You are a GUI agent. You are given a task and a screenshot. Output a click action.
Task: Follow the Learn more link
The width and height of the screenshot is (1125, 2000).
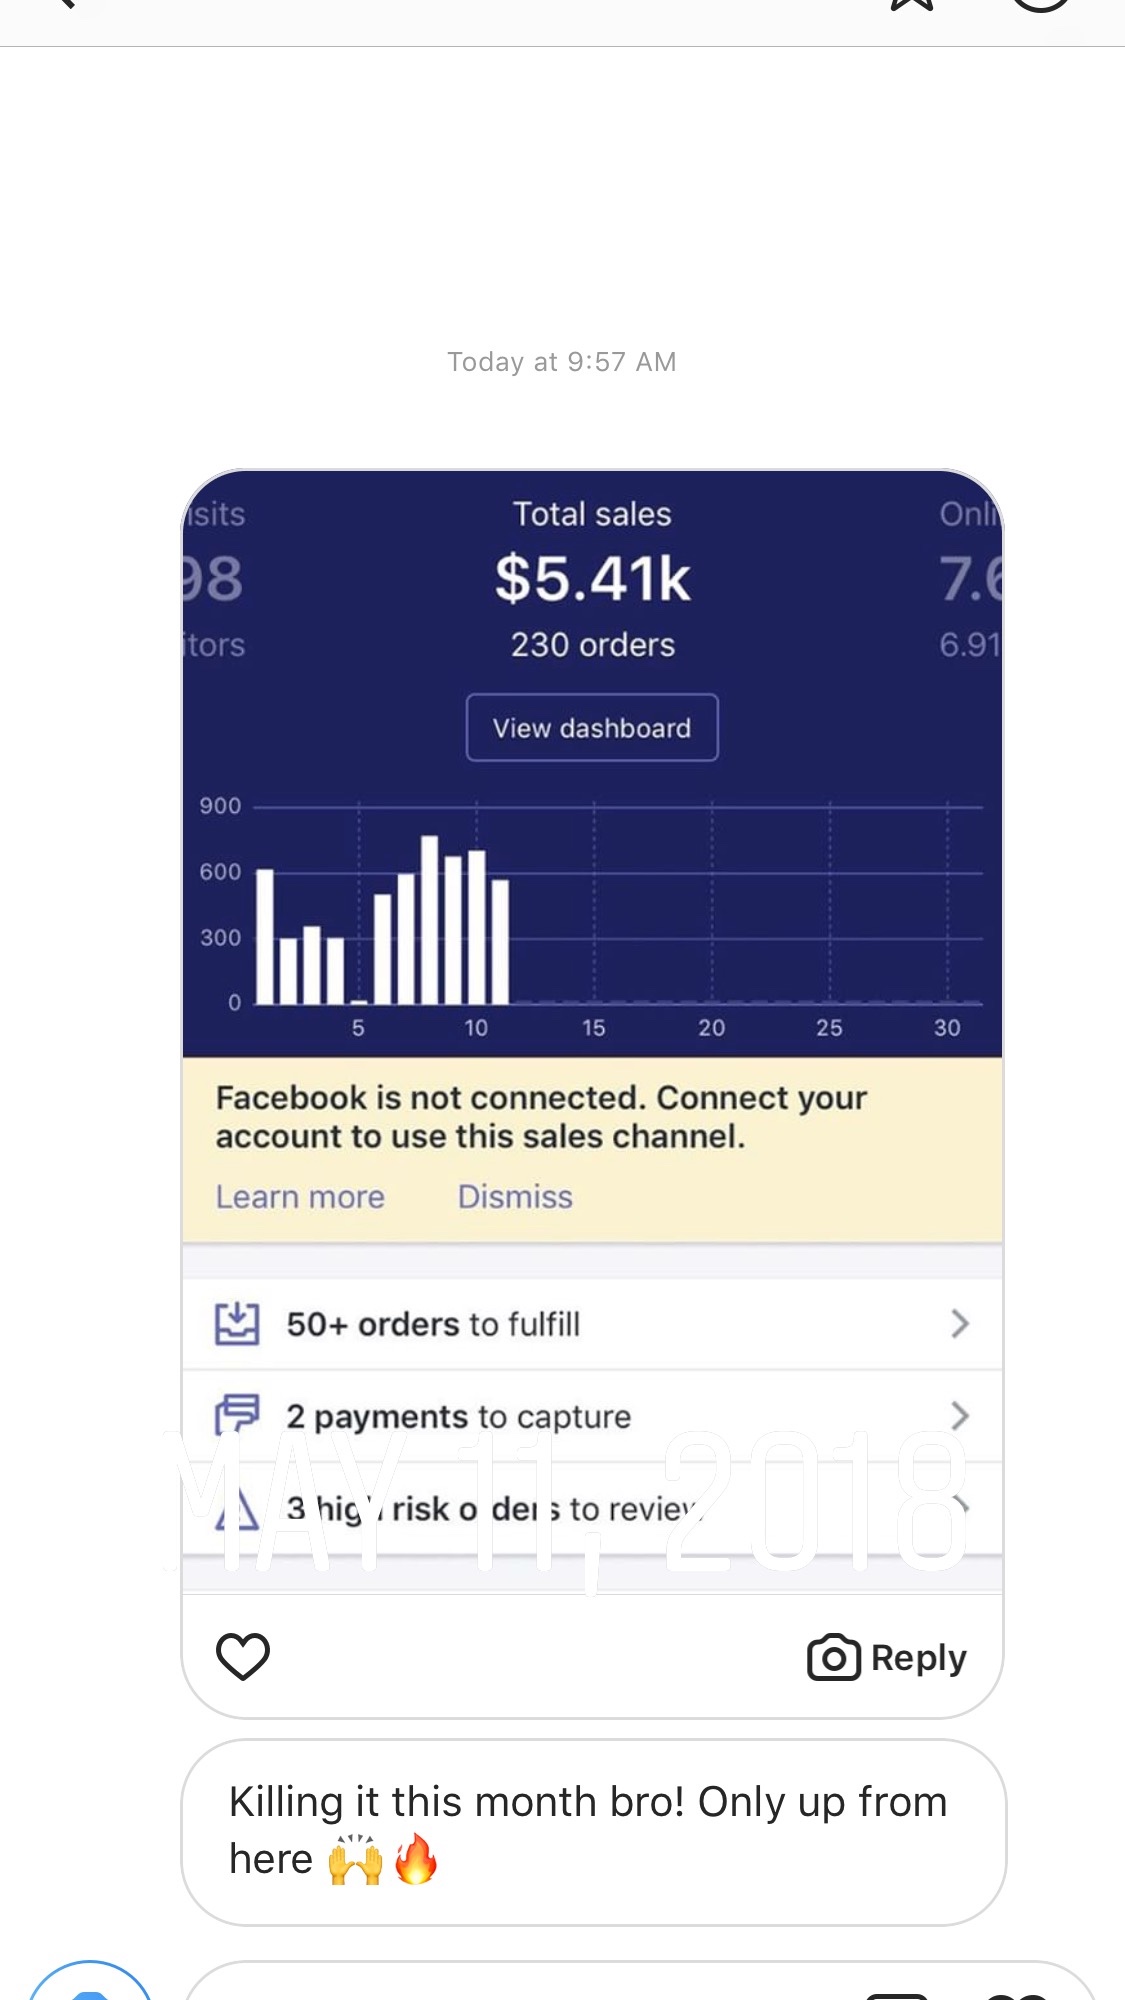[300, 1197]
